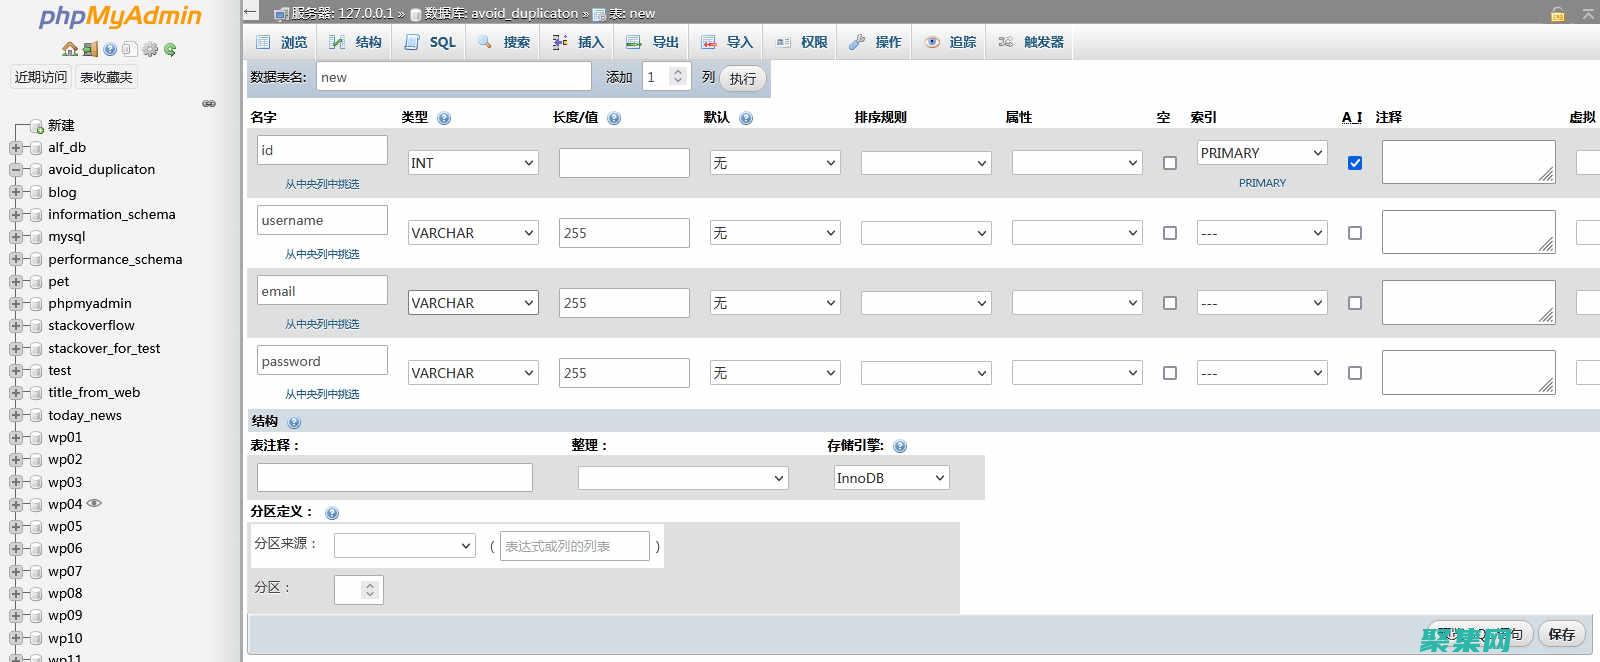Expand the stackoverflow database tree node
Screen dimensions: 1600x662
(x=16, y=326)
